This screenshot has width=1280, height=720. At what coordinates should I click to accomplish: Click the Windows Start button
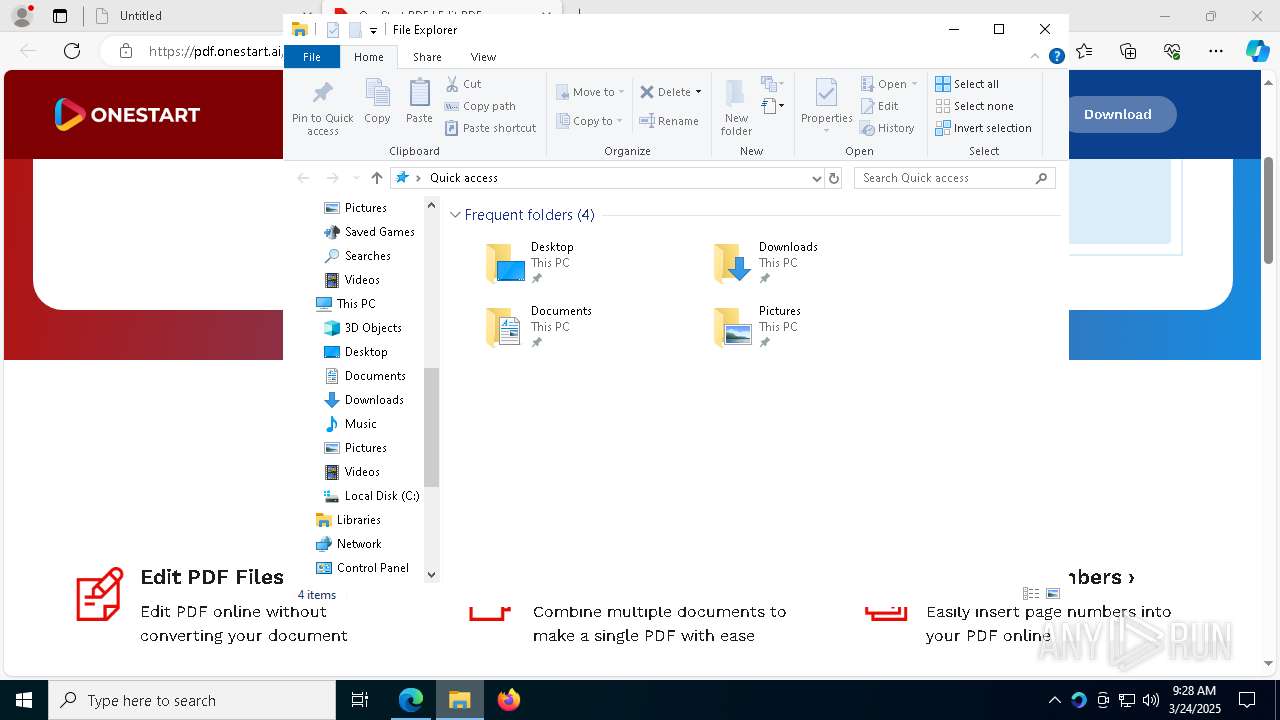24,700
